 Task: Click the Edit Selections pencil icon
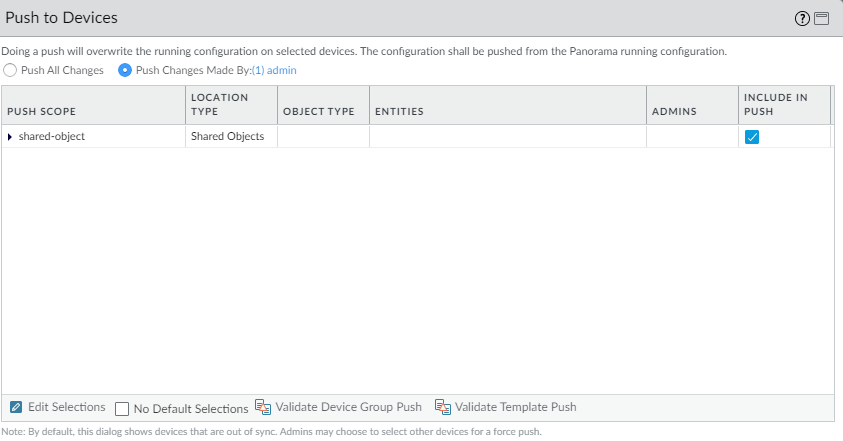[16, 407]
